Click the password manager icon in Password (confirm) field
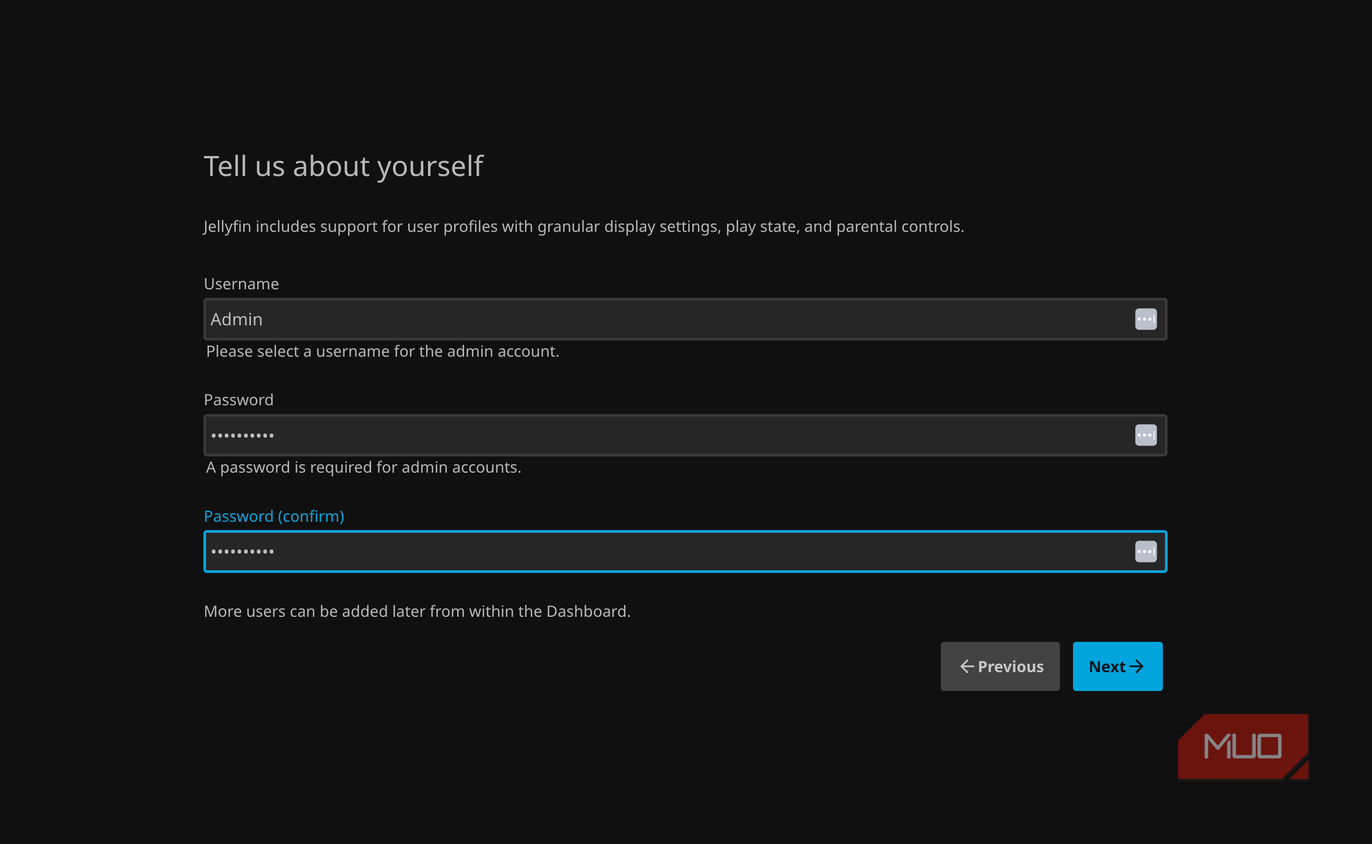Viewport: 1372px width, 844px height. point(1145,551)
